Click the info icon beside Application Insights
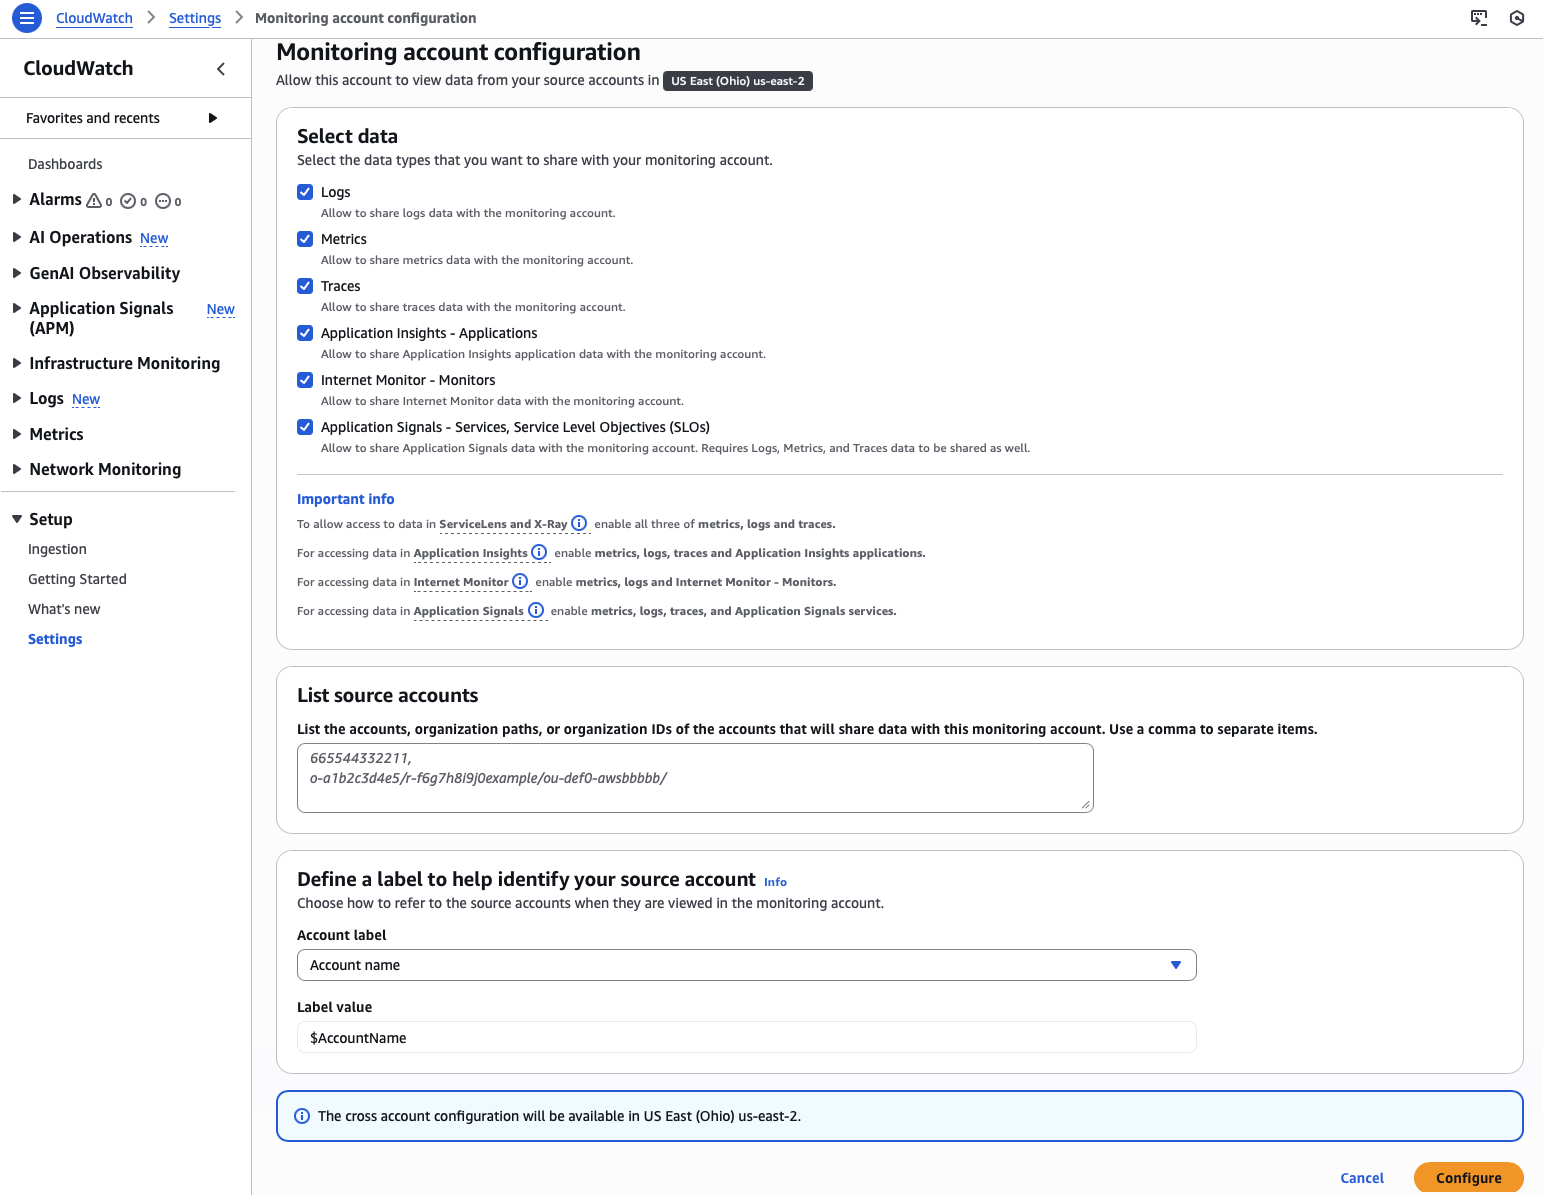 539,552
